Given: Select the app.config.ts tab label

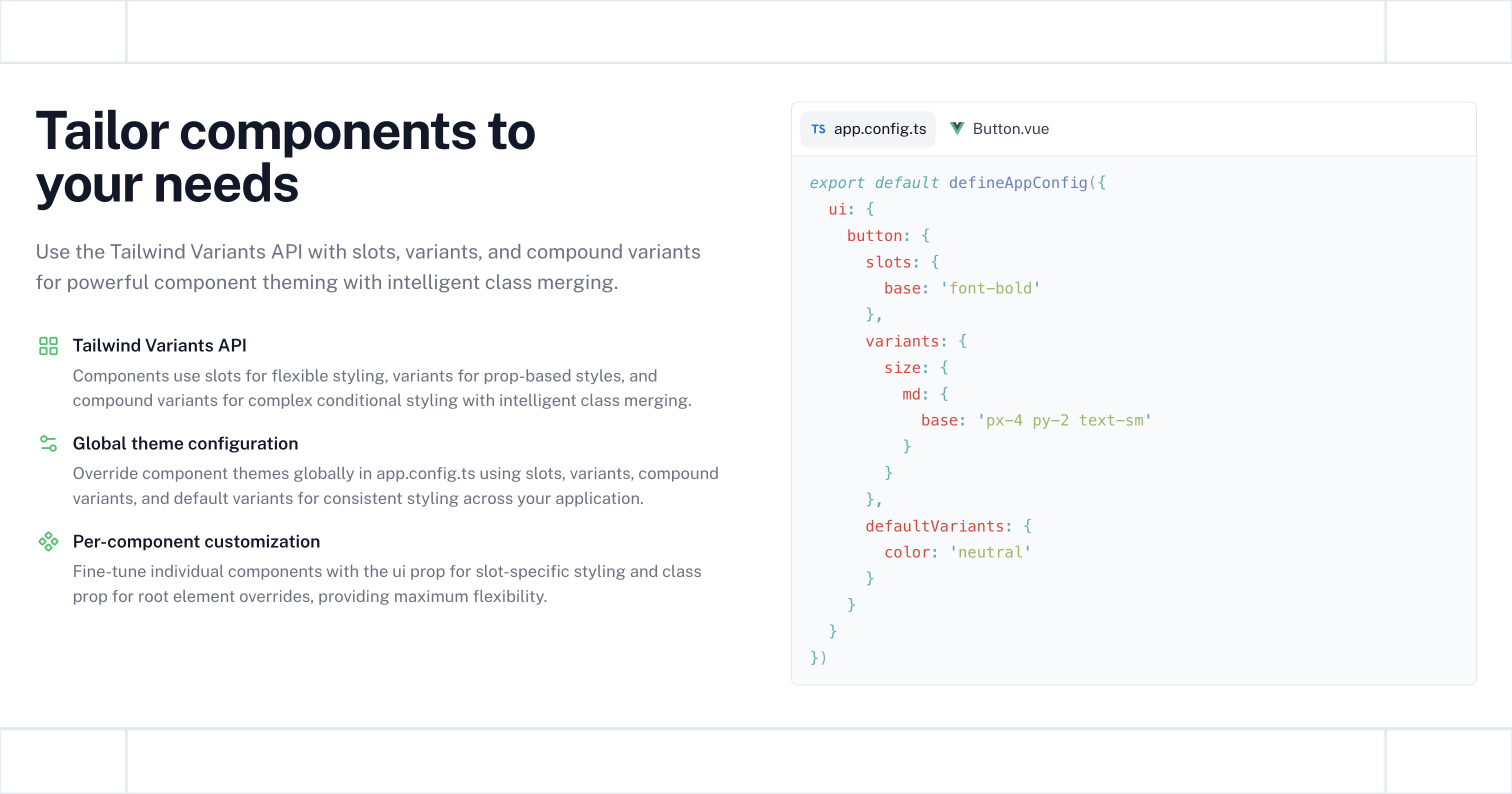Looking at the screenshot, I should 880,129.
